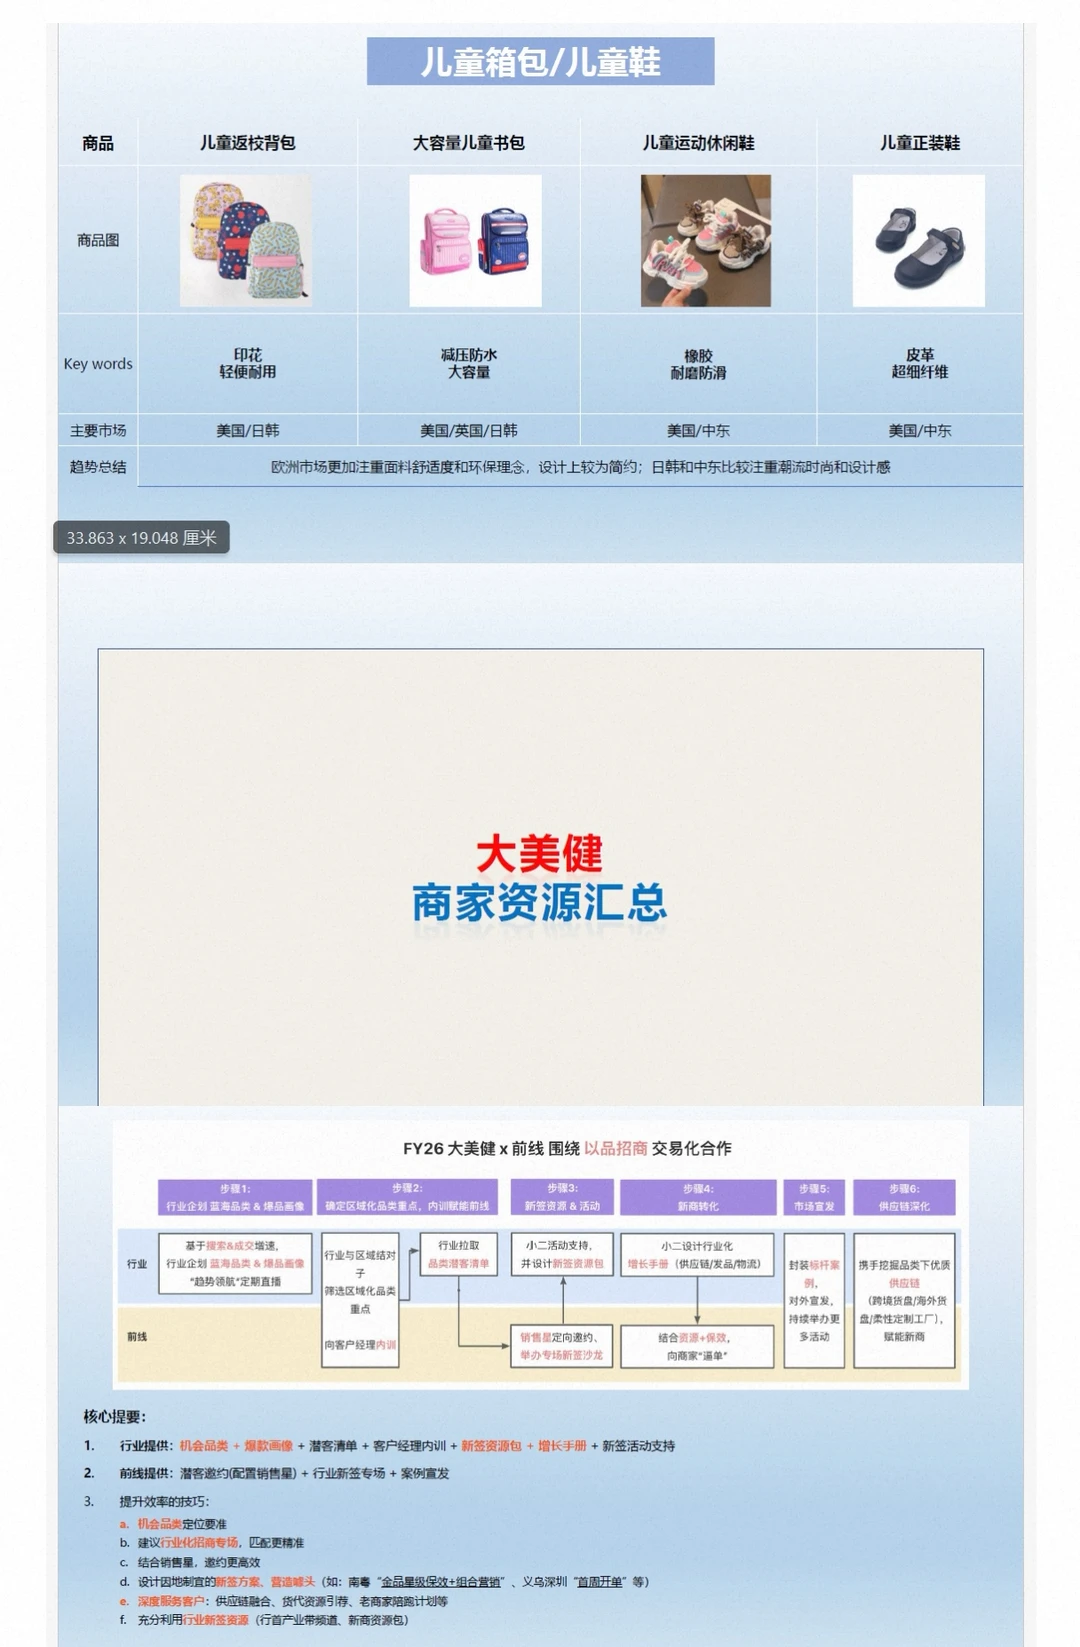Select the 步骤3 新签资源 & 活动 header box
Image resolution: width=1080 pixels, height=1647 pixels.
[562, 1197]
